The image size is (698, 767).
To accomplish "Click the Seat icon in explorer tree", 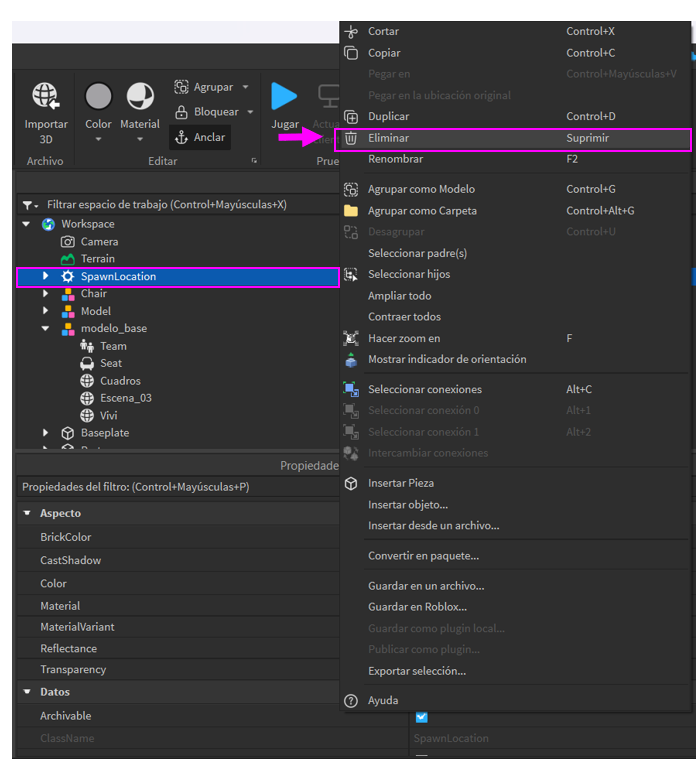I will (x=87, y=363).
